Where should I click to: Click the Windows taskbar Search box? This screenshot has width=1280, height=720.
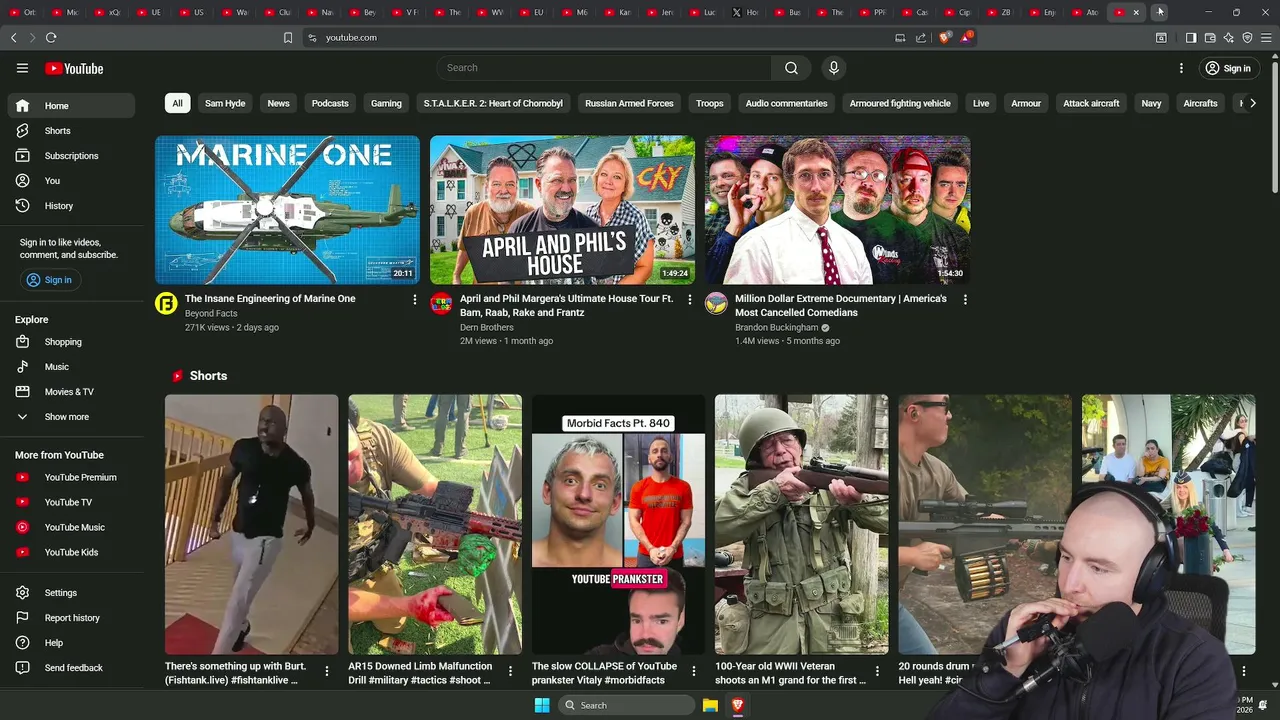point(626,705)
